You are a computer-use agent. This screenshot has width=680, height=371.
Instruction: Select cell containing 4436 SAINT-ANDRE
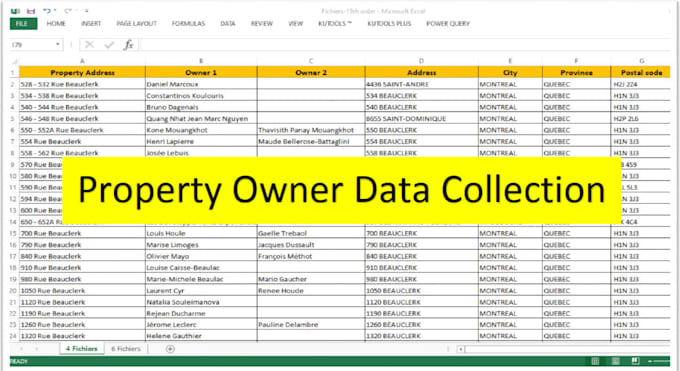point(421,84)
